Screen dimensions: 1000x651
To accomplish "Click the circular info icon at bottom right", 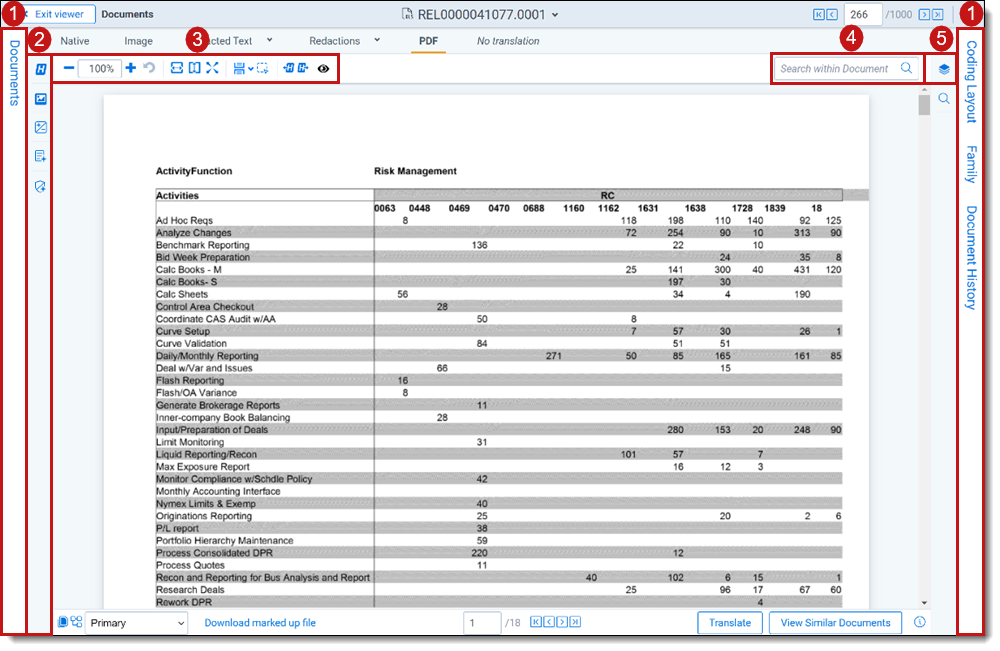I will click(920, 622).
